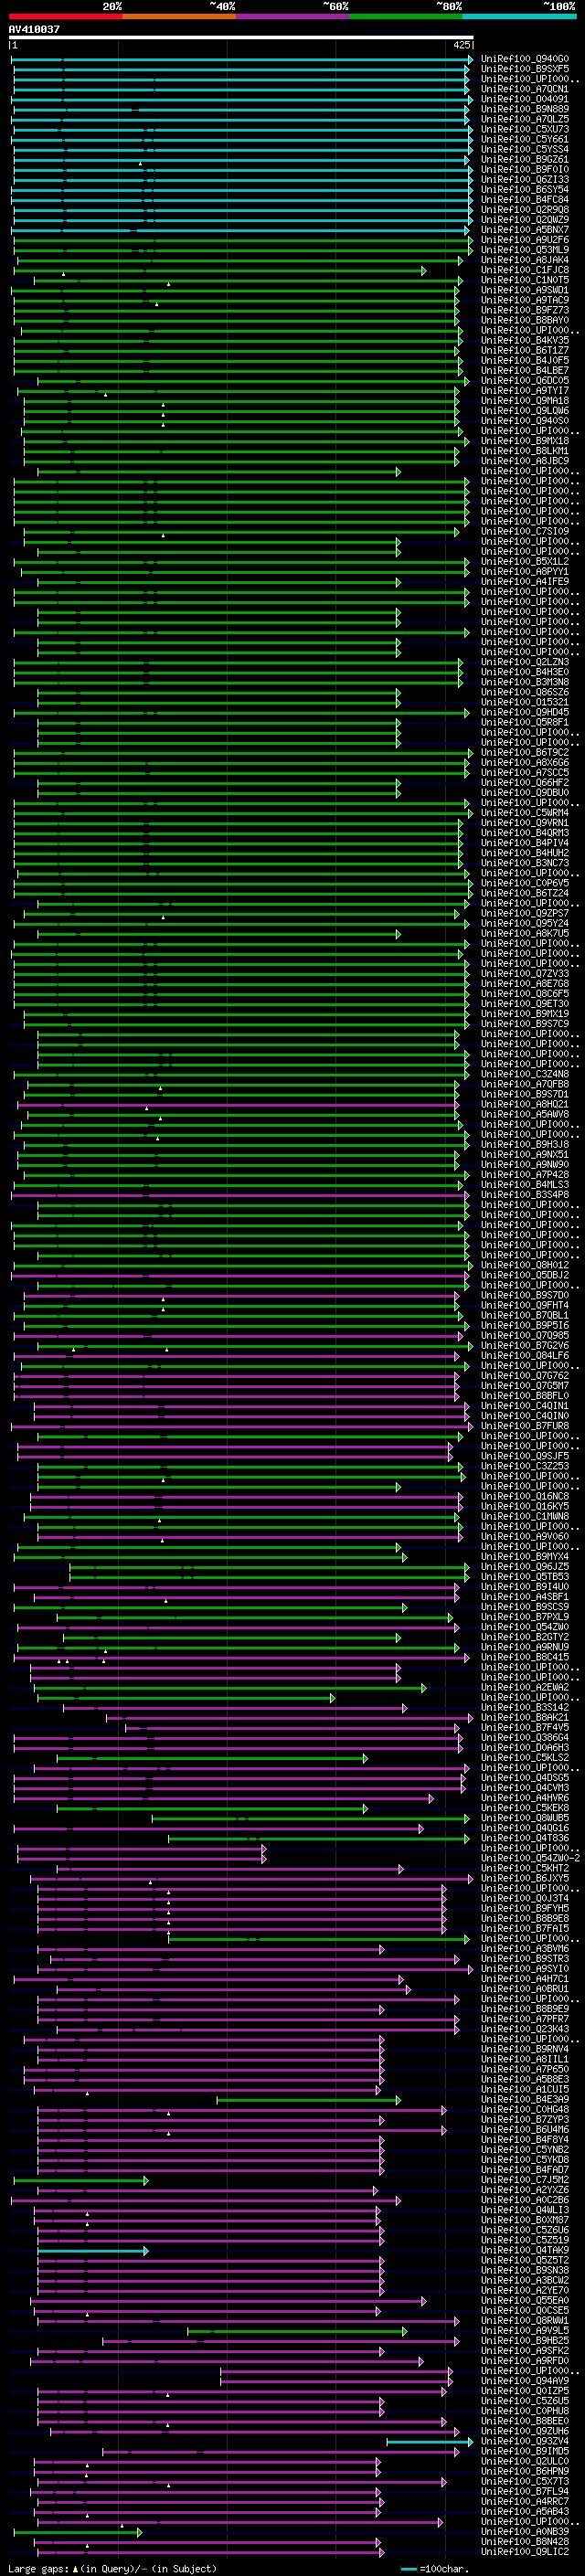Select the UniRef100_Q84LF6 label
Screen dimensions: 585x2576
tap(525, 1355)
